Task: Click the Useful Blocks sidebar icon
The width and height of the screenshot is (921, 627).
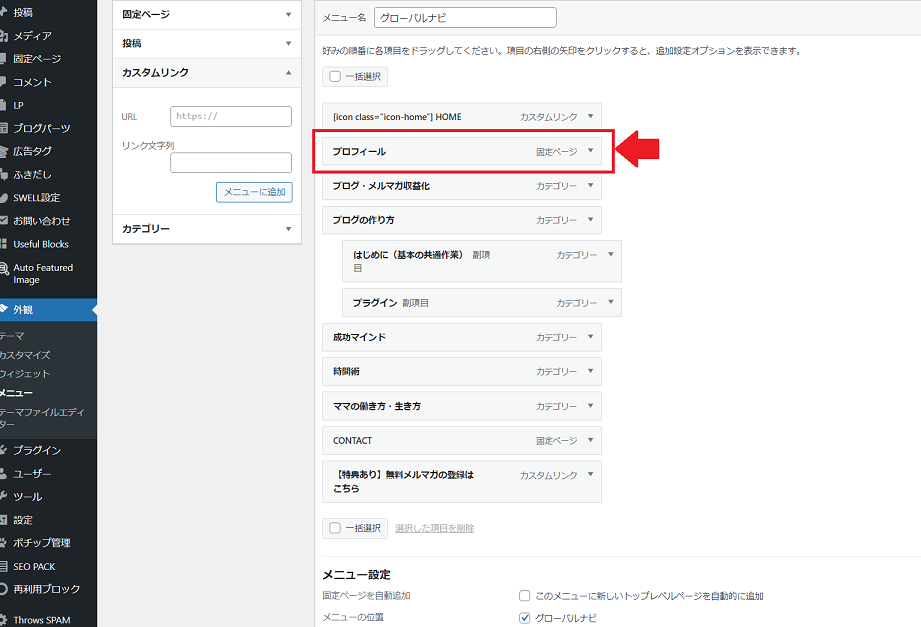Action: 4,244
